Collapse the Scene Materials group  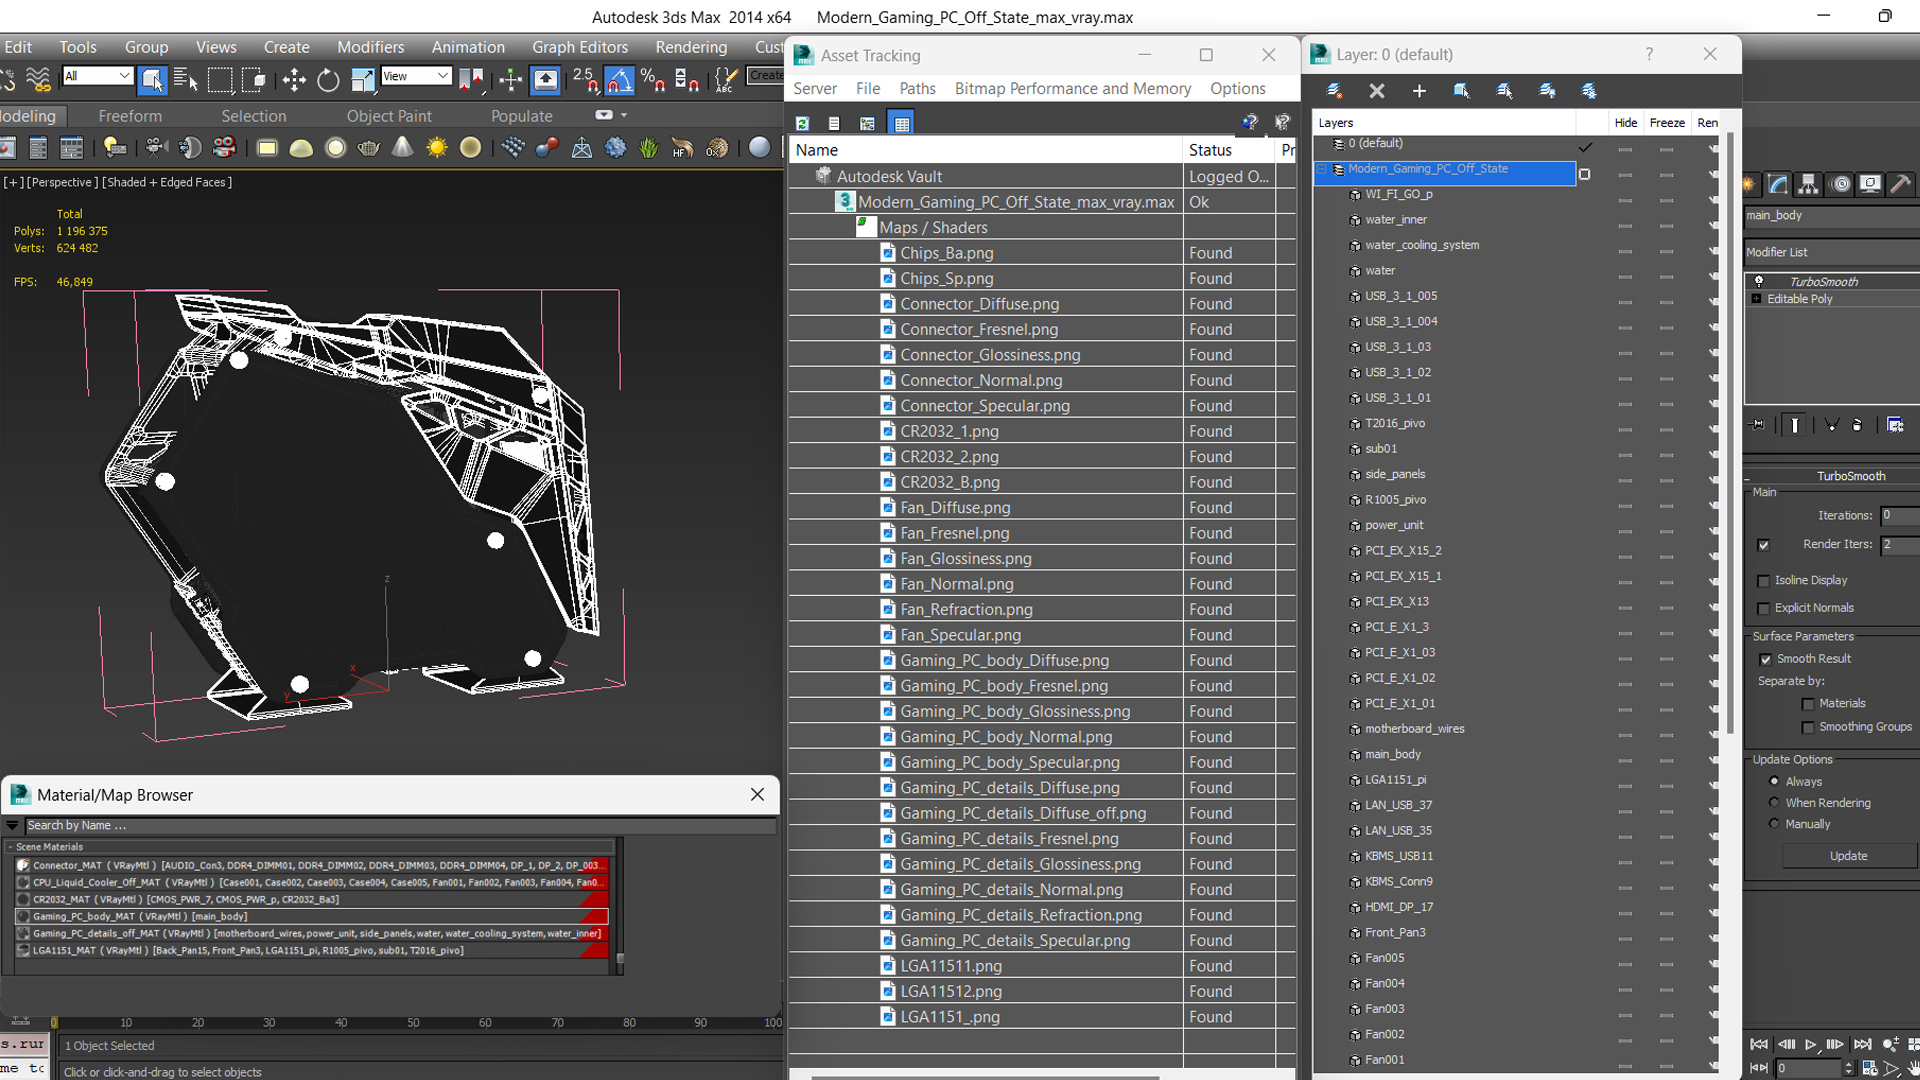point(10,847)
